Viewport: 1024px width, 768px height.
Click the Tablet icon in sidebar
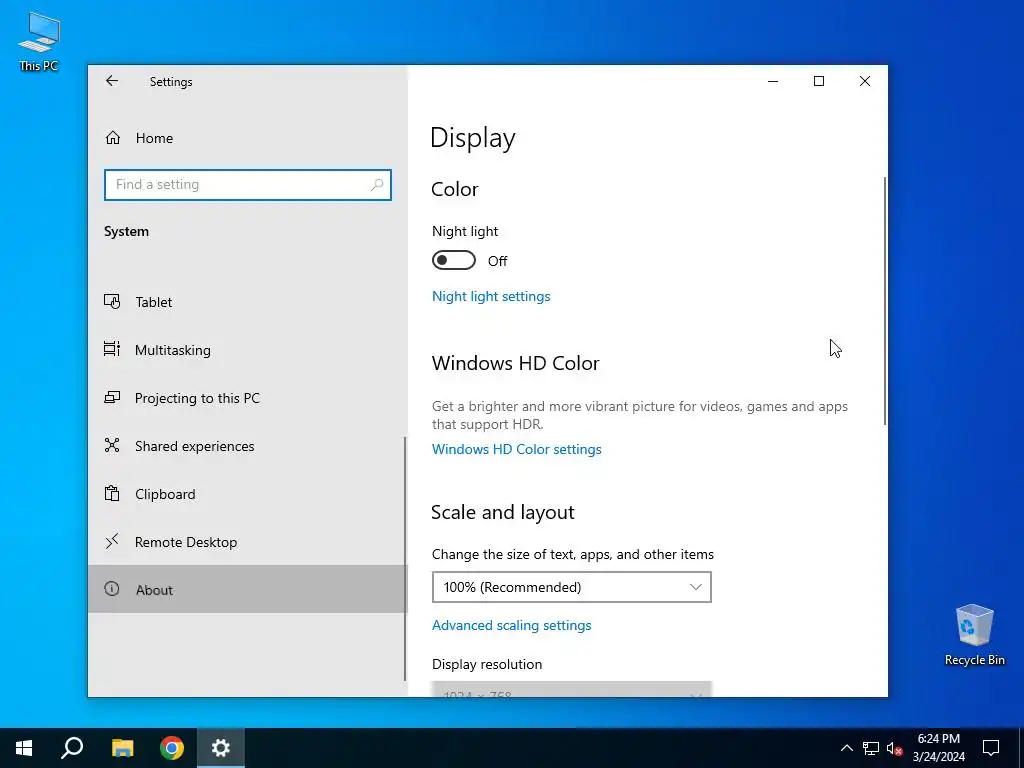coord(112,302)
